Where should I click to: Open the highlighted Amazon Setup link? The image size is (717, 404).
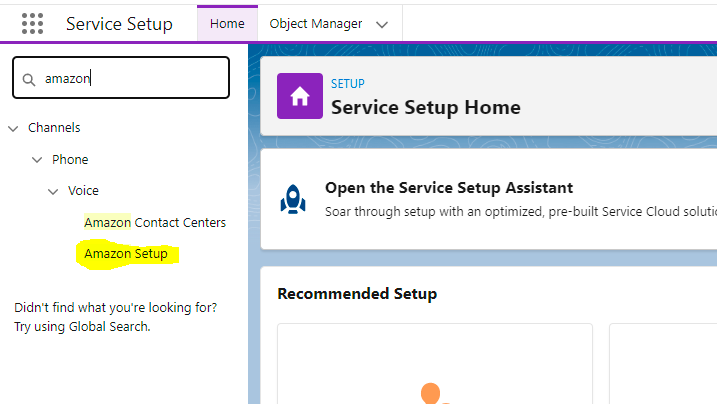(126, 254)
